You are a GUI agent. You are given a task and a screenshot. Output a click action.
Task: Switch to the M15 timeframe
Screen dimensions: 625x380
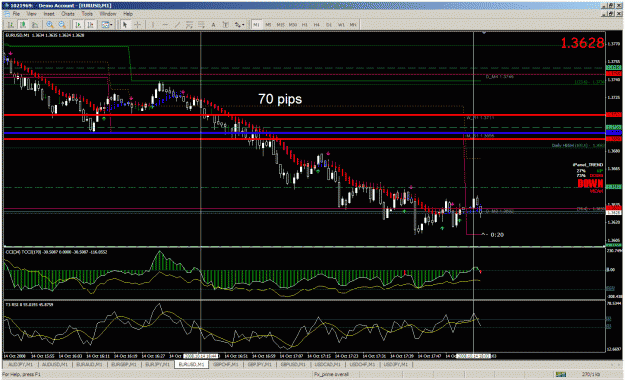281,25
